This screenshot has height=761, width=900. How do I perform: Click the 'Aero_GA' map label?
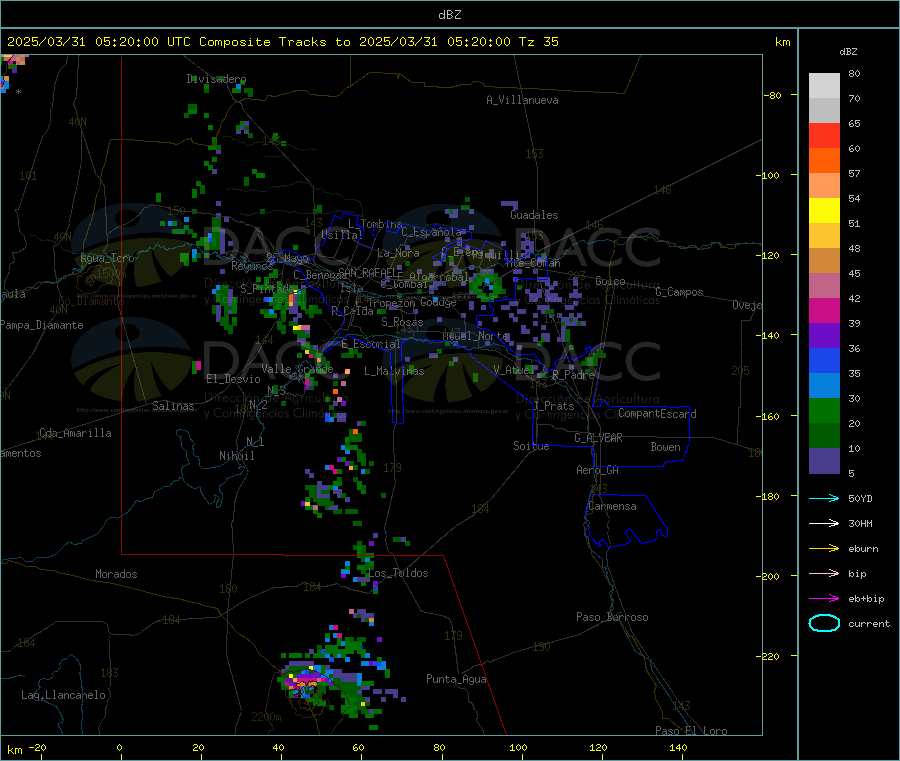tap(598, 469)
